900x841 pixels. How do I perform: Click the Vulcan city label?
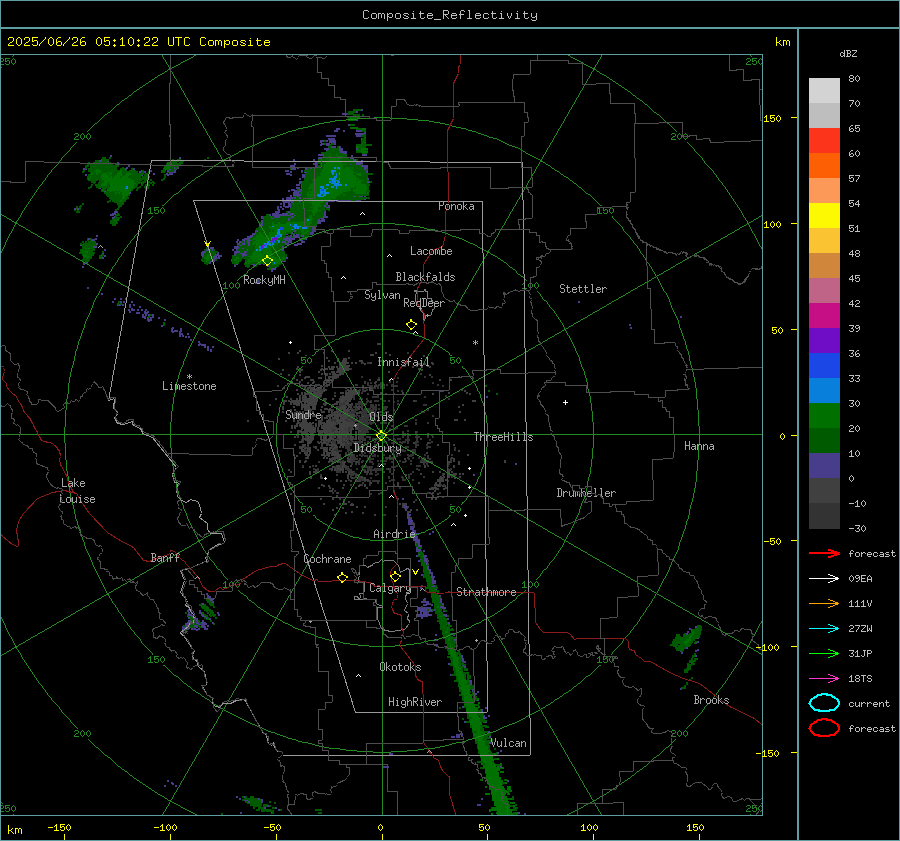point(508,743)
